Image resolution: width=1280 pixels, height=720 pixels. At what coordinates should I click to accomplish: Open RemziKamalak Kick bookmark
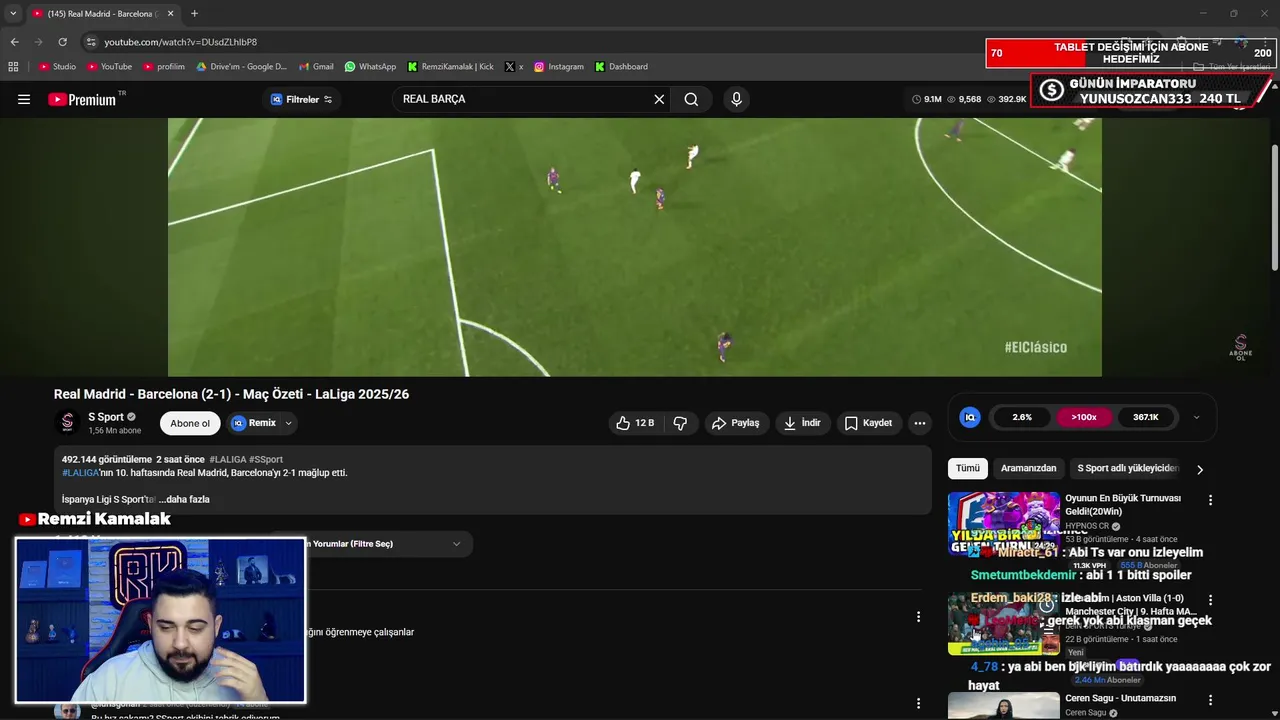(x=450, y=67)
